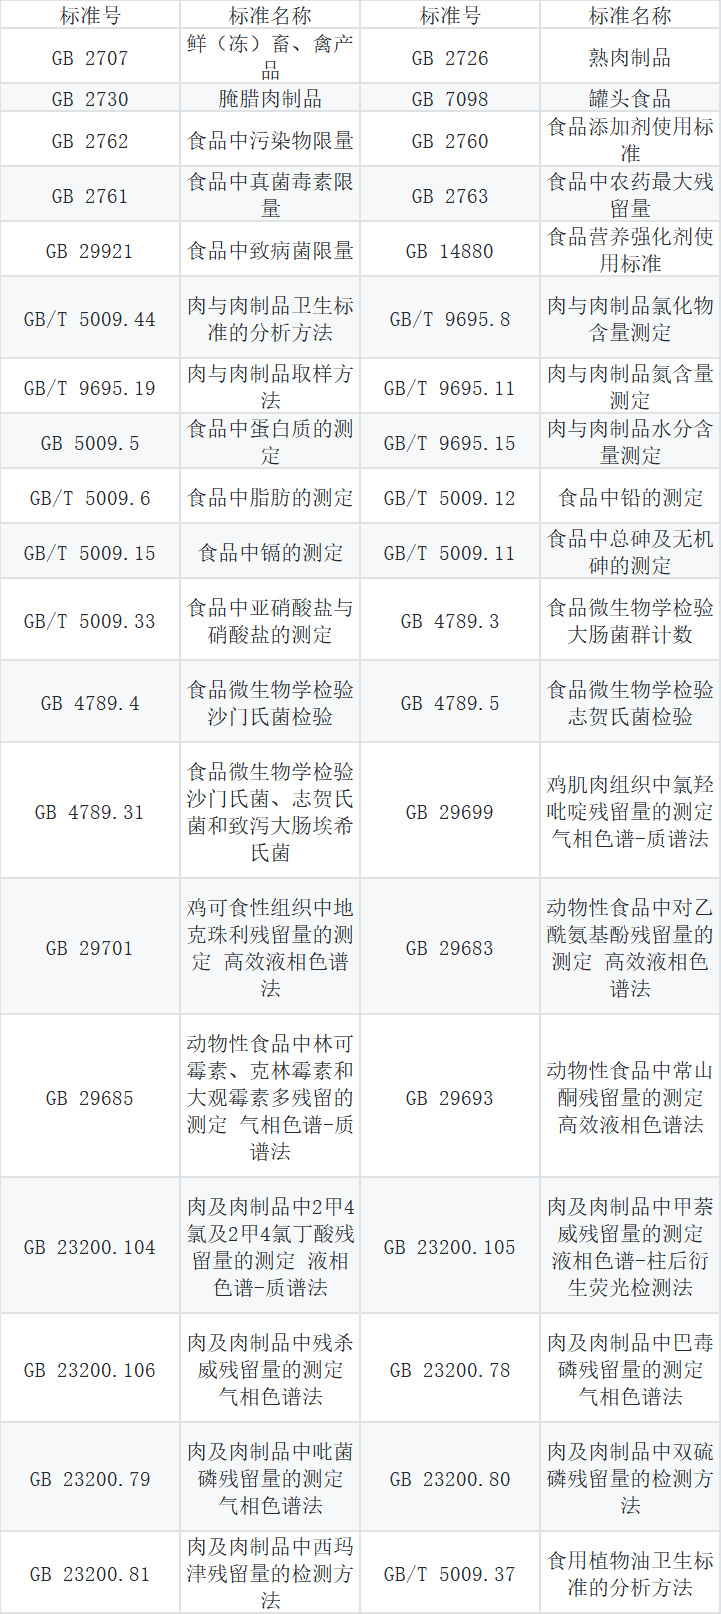The height and width of the screenshot is (1614, 721).
Task: Select the GB 29699 cell
Action: pos(450,812)
